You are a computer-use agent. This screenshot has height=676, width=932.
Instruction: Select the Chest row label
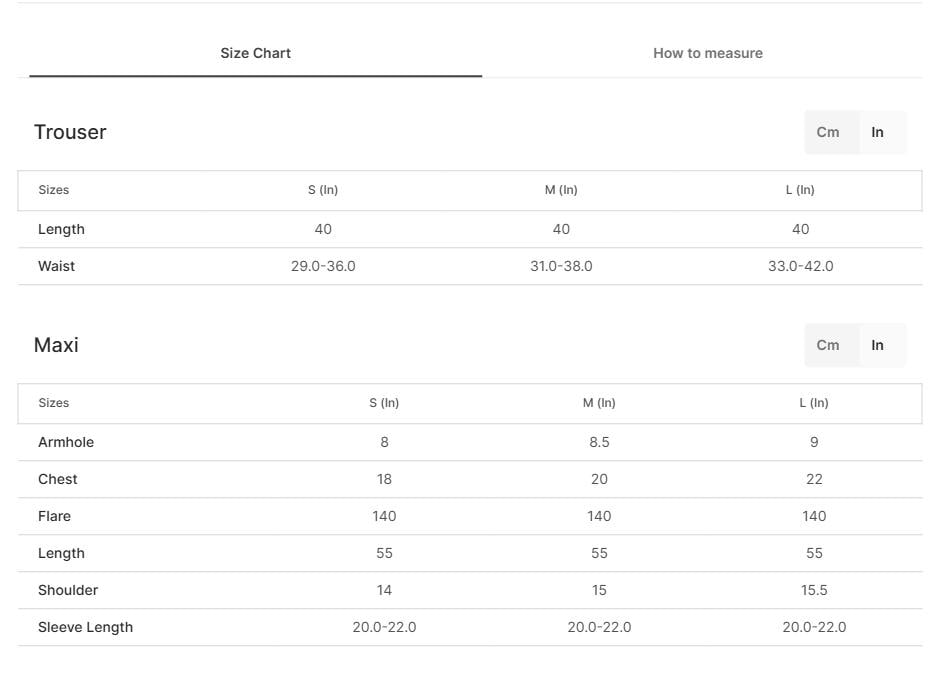[57, 479]
